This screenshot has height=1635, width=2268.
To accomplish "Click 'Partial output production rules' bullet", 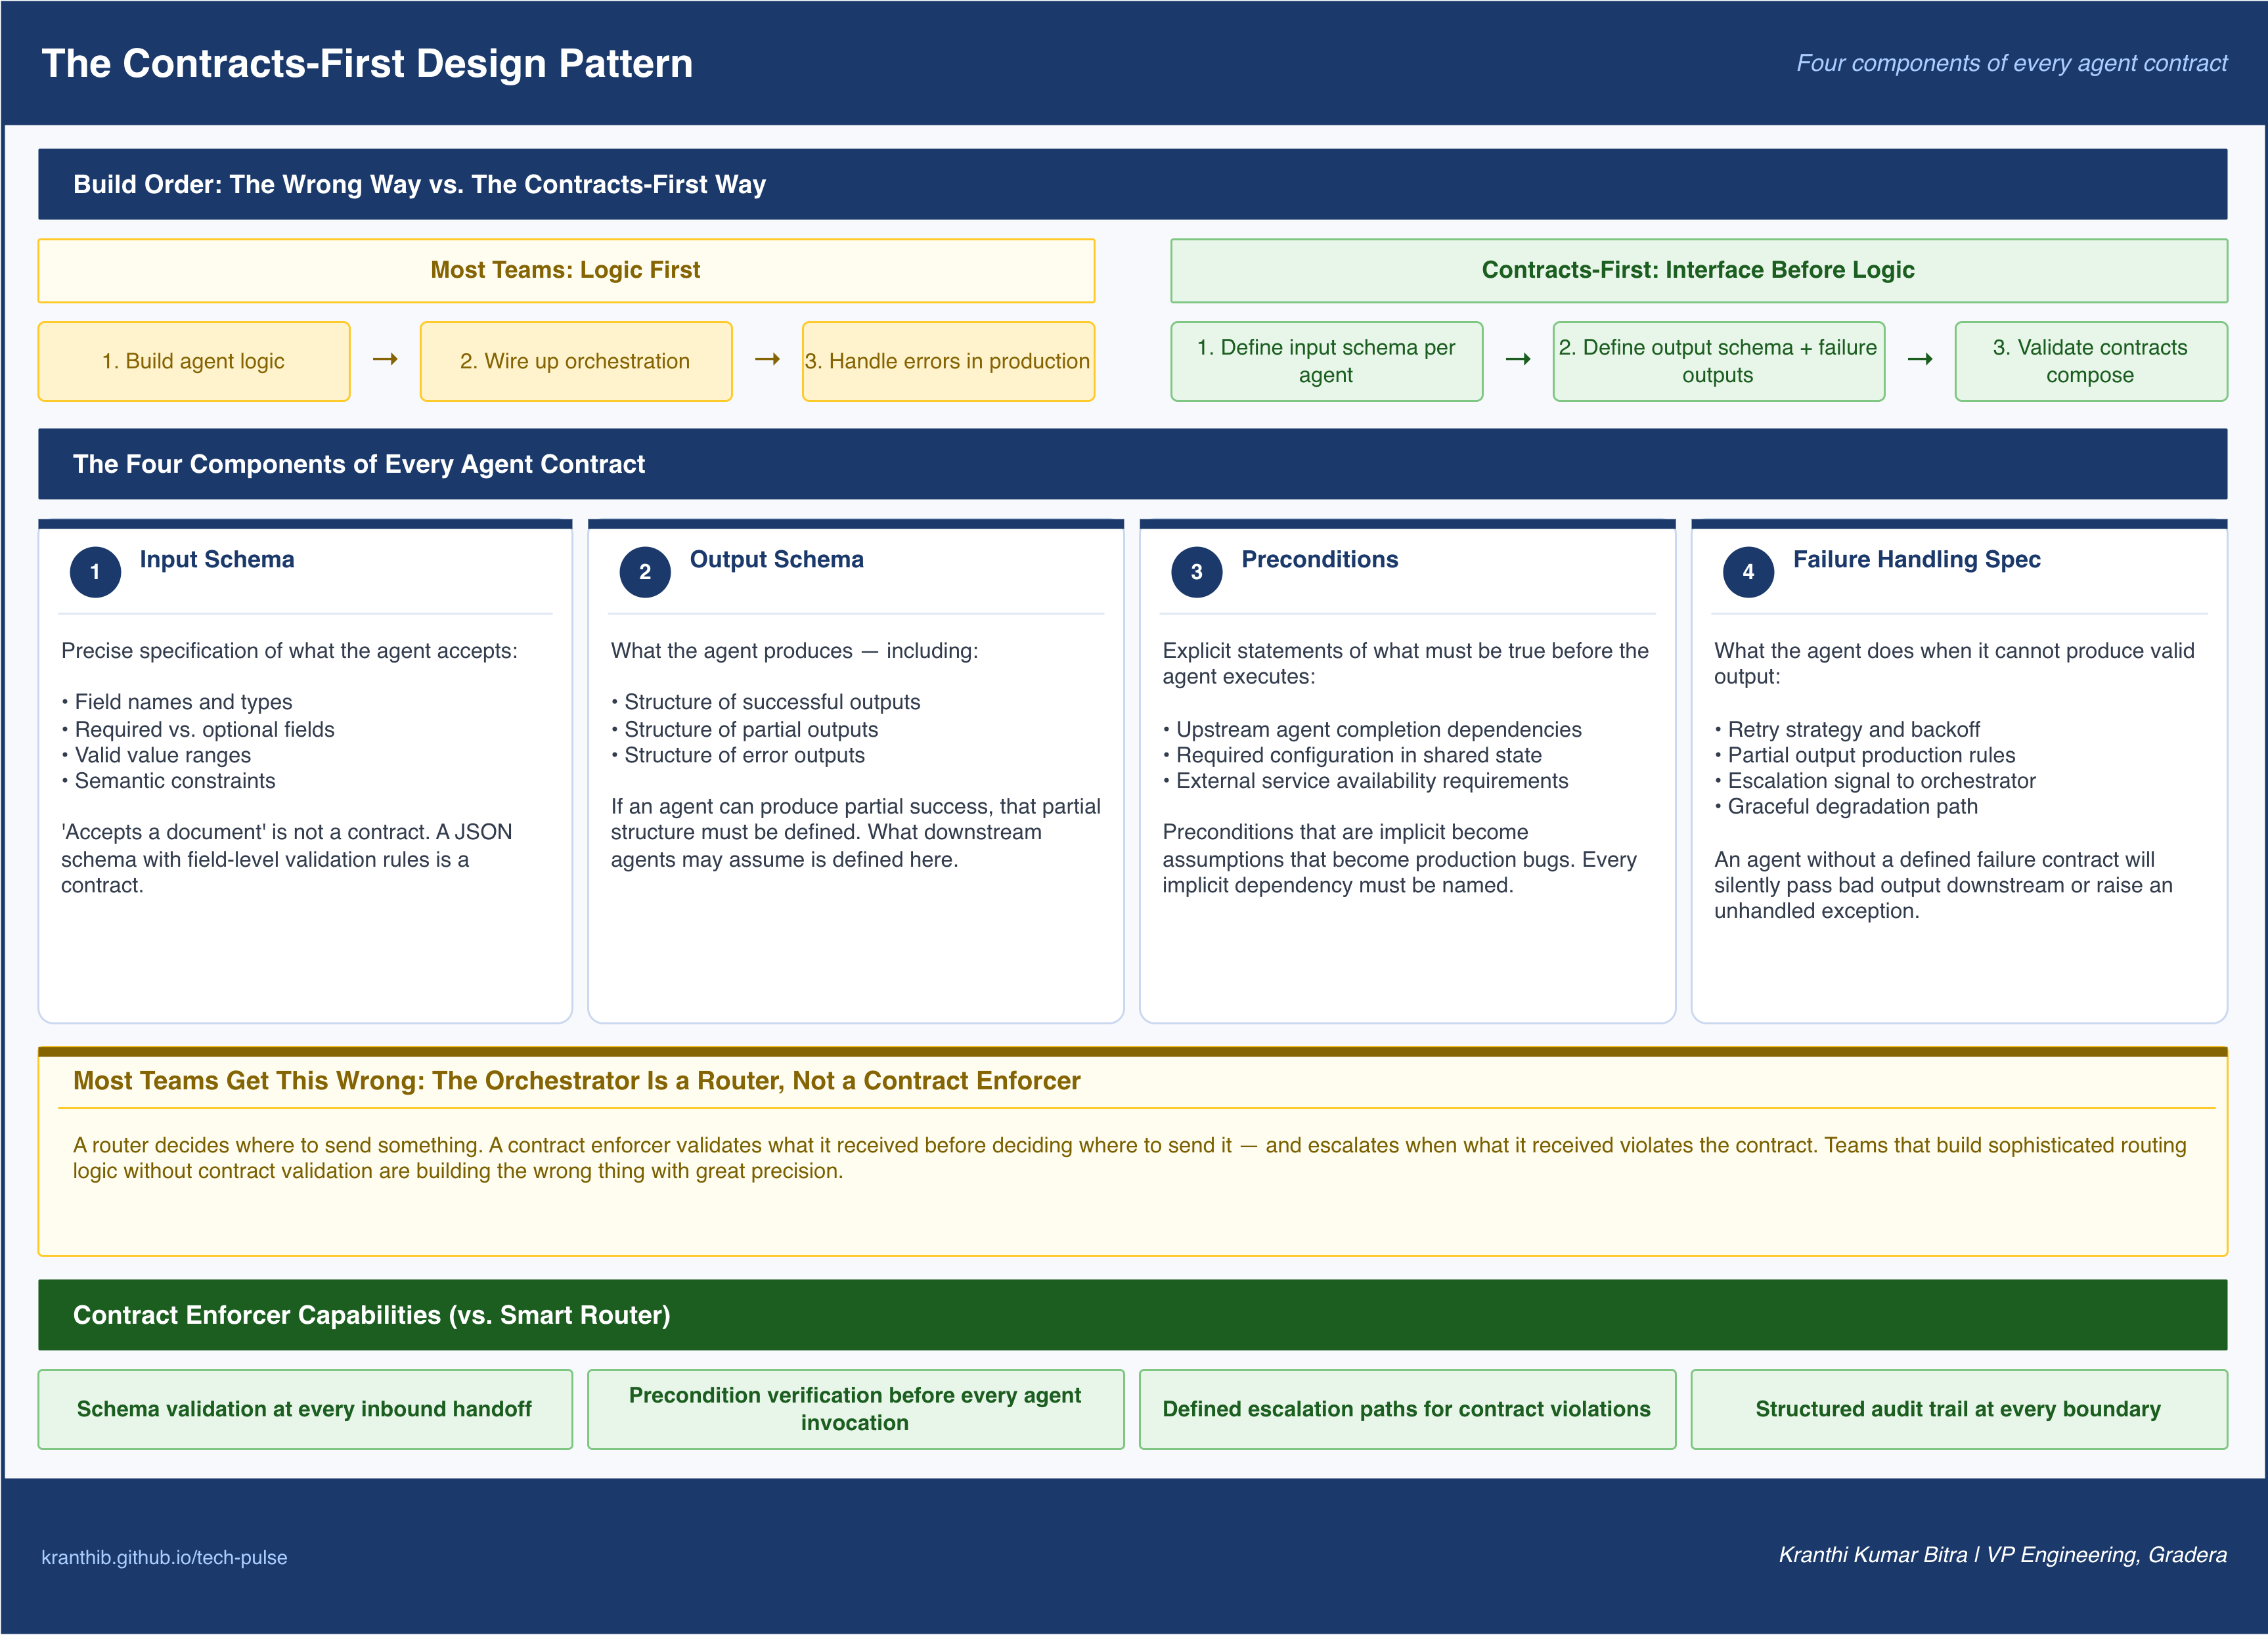I will [1865, 755].
